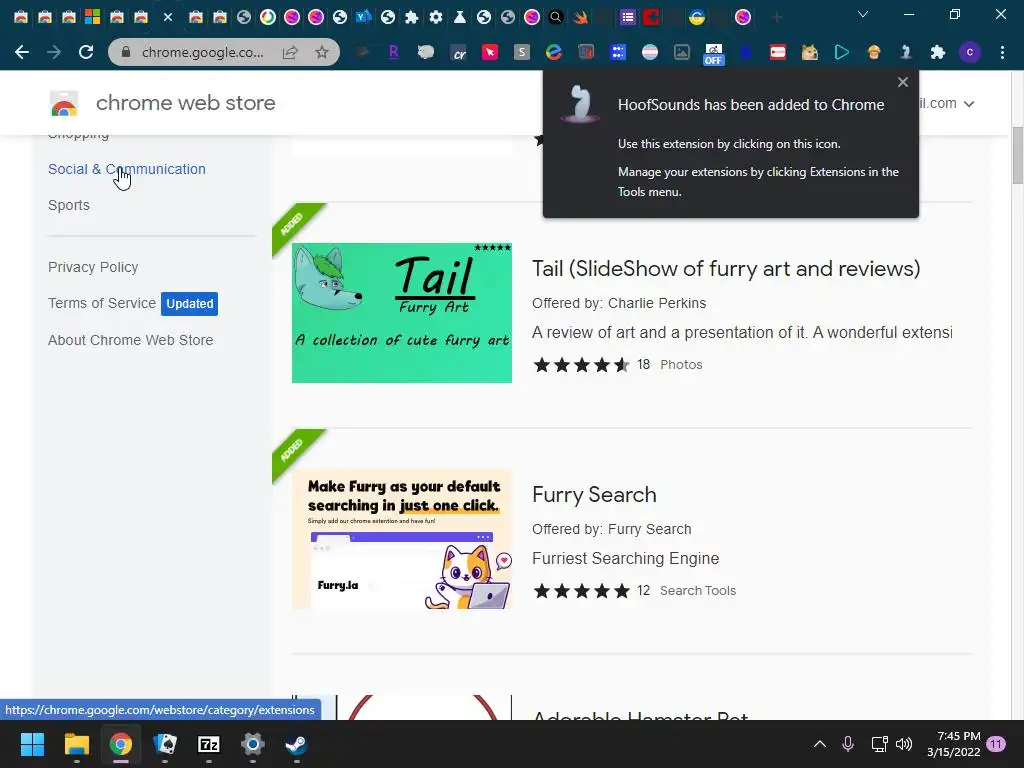The image size is (1024, 768).
Task: Open Terms of Service link
Action: point(102,303)
